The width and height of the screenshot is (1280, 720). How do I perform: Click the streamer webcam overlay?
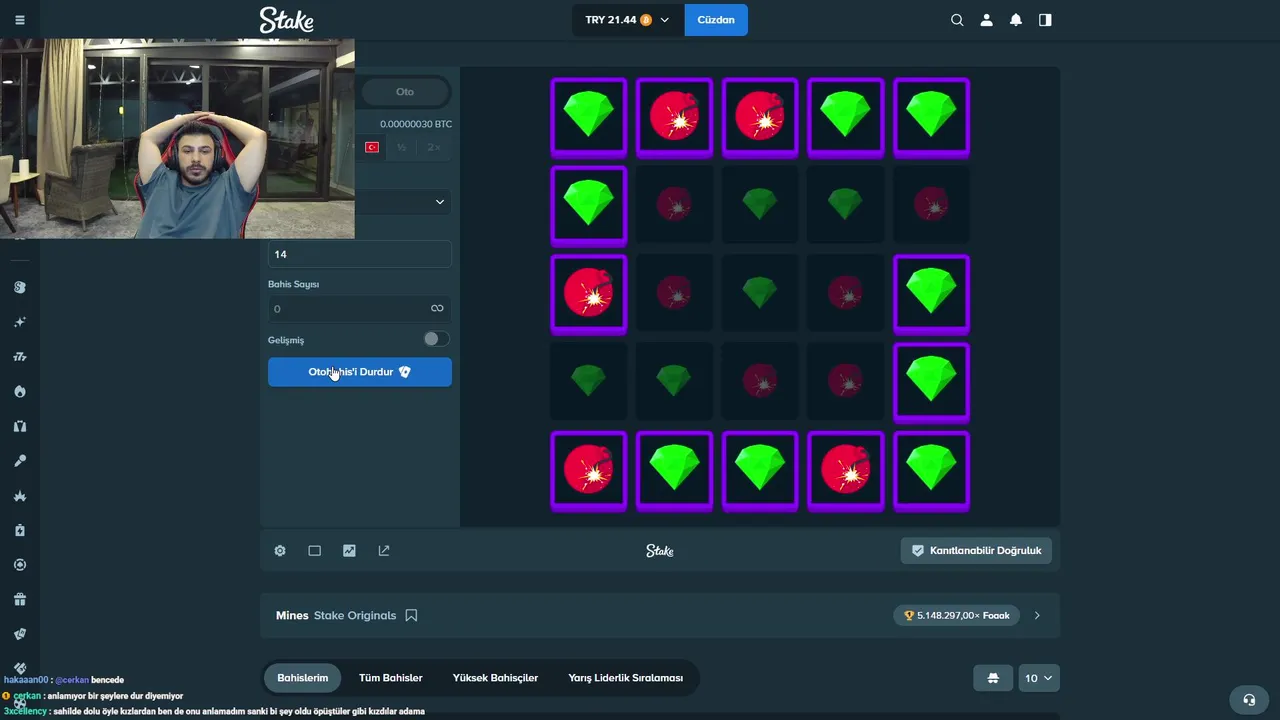(177, 139)
